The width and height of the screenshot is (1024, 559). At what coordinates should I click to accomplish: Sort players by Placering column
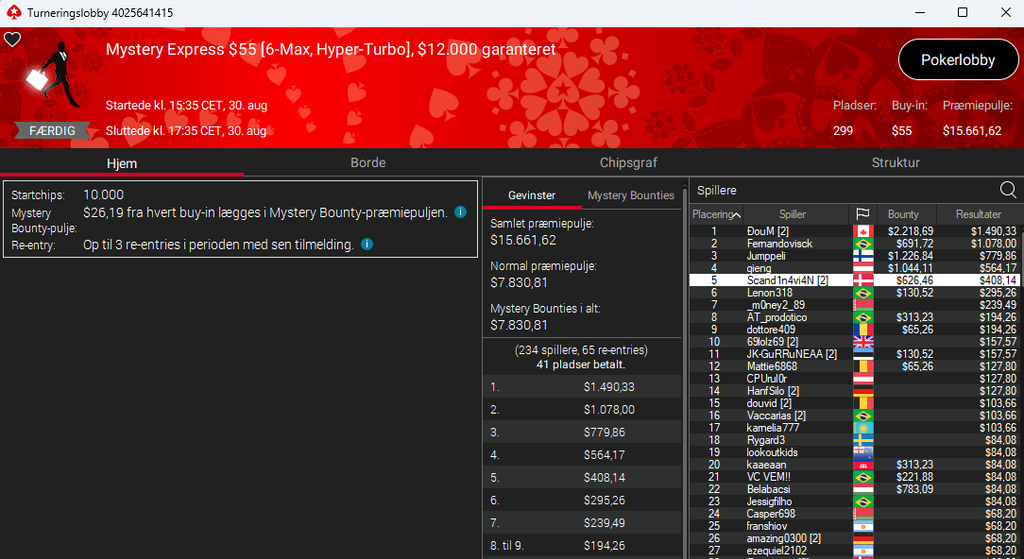(x=716, y=214)
